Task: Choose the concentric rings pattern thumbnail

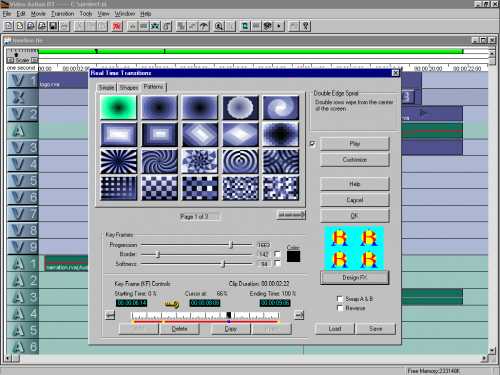Action: click(240, 161)
